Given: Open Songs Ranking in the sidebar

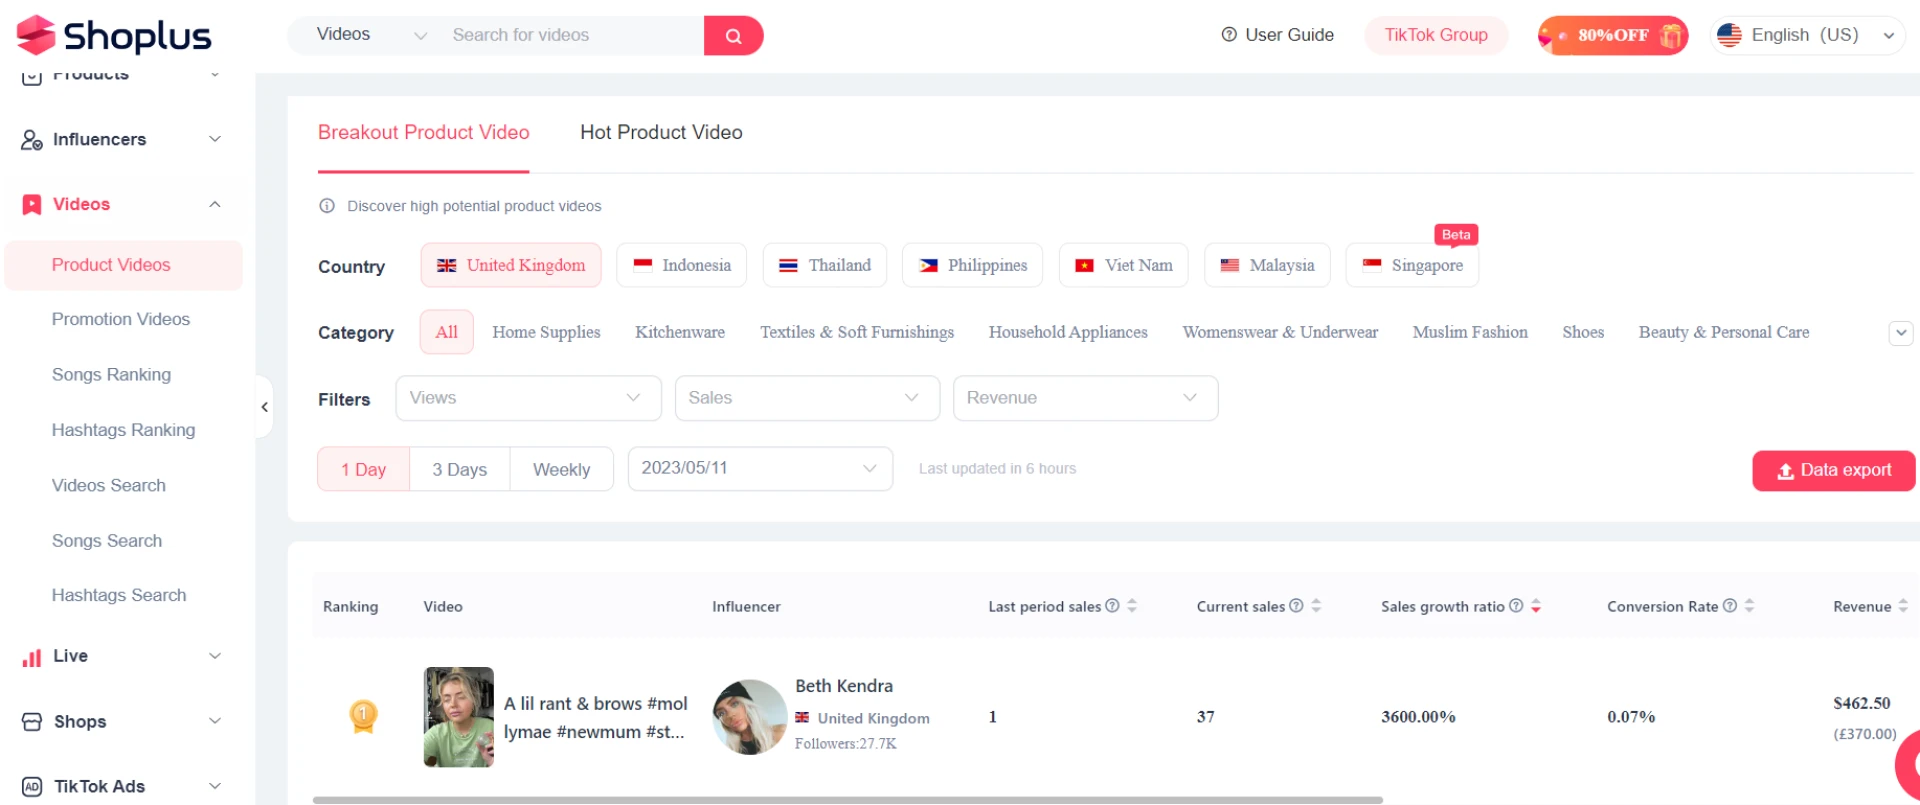Looking at the screenshot, I should (111, 375).
